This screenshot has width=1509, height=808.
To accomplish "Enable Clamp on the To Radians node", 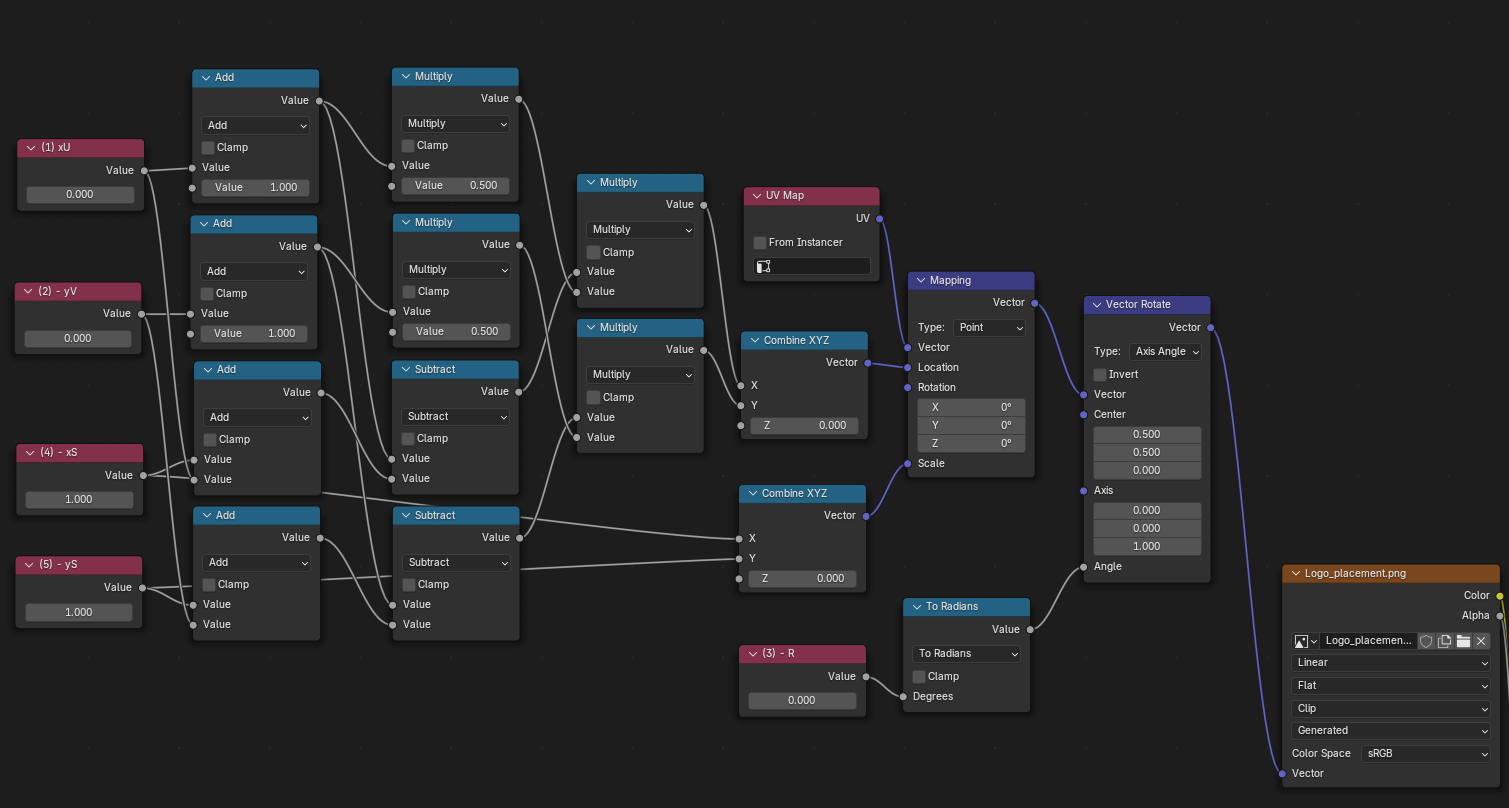I will 919,676.
